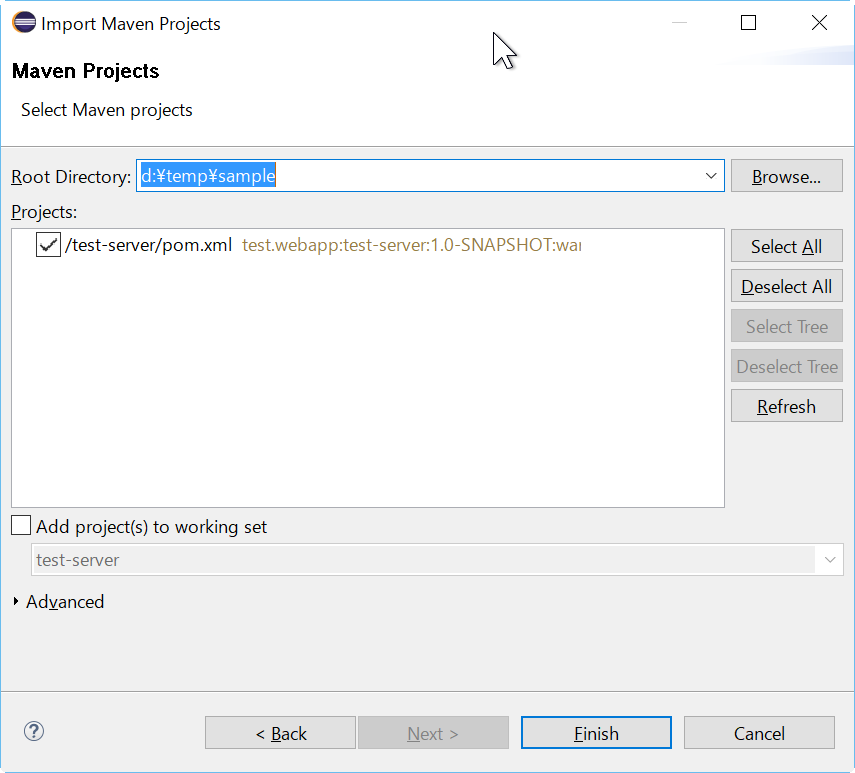Click Finish to import the project

(595, 732)
